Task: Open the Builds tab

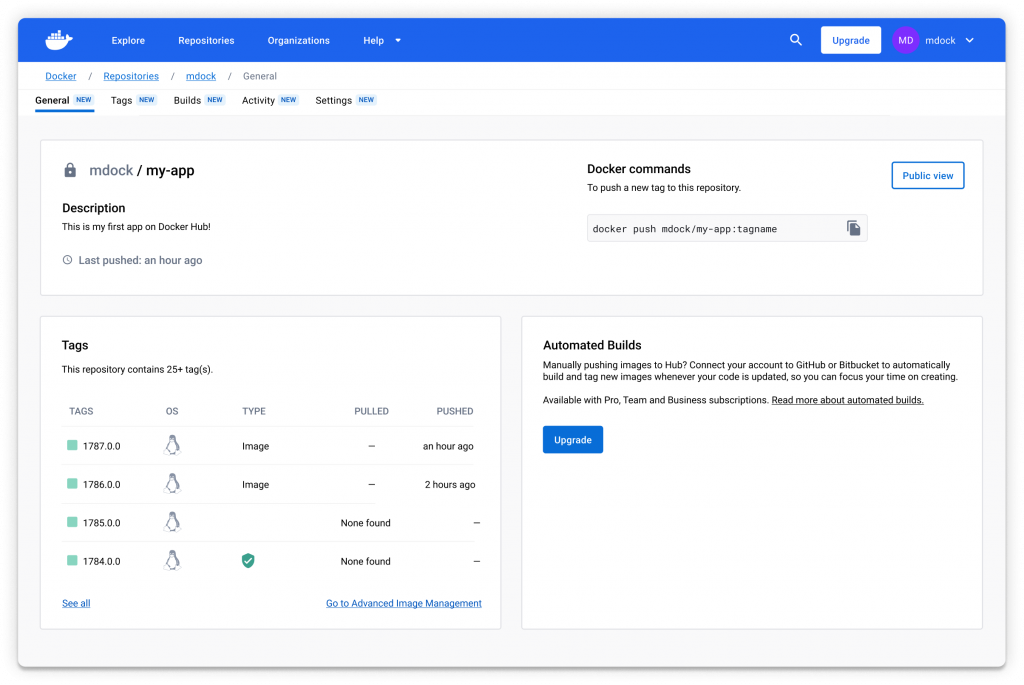Action: point(187,100)
